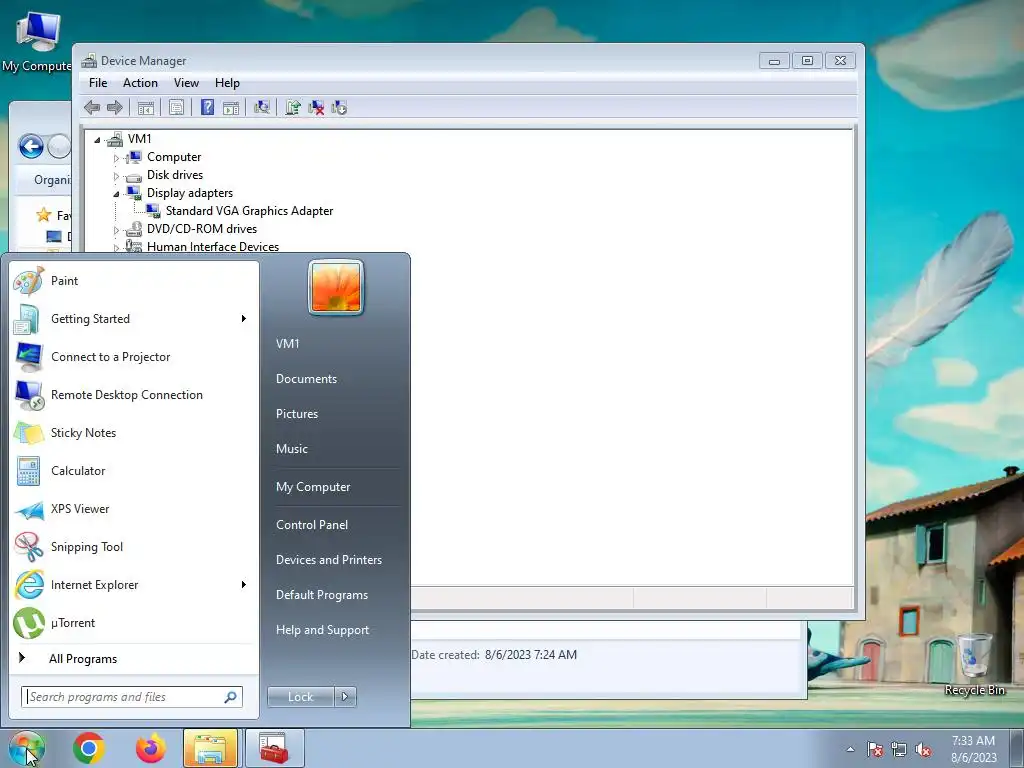The image size is (1024, 768).
Task: Open Getting Started submenu arrow
Action: pos(244,319)
